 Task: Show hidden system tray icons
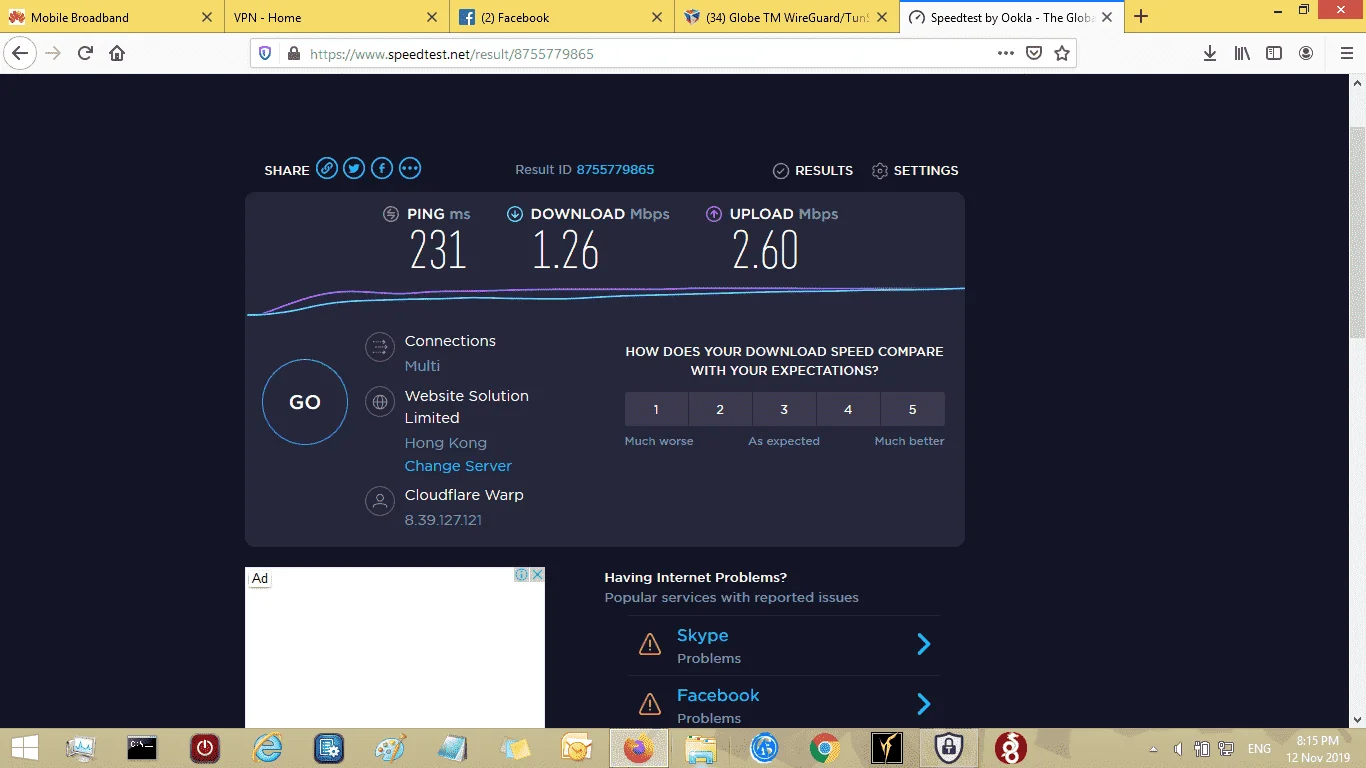coord(1153,748)
